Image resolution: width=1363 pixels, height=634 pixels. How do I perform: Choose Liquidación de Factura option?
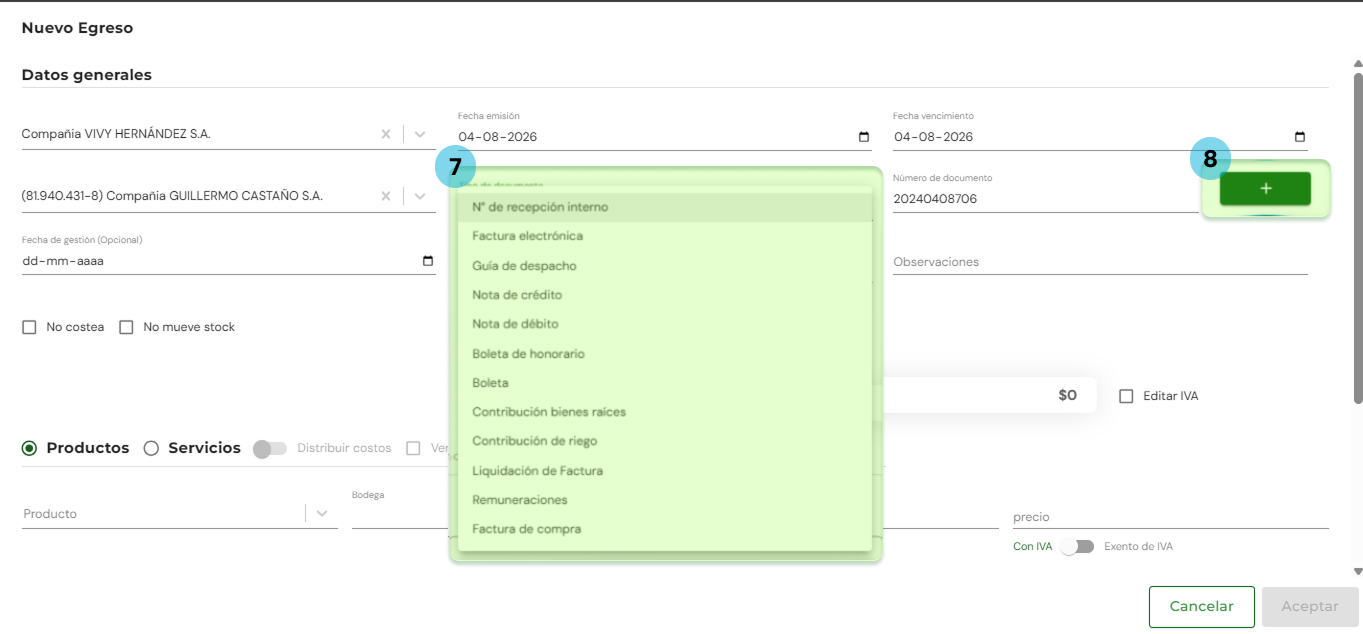click(x=665, y=471)
